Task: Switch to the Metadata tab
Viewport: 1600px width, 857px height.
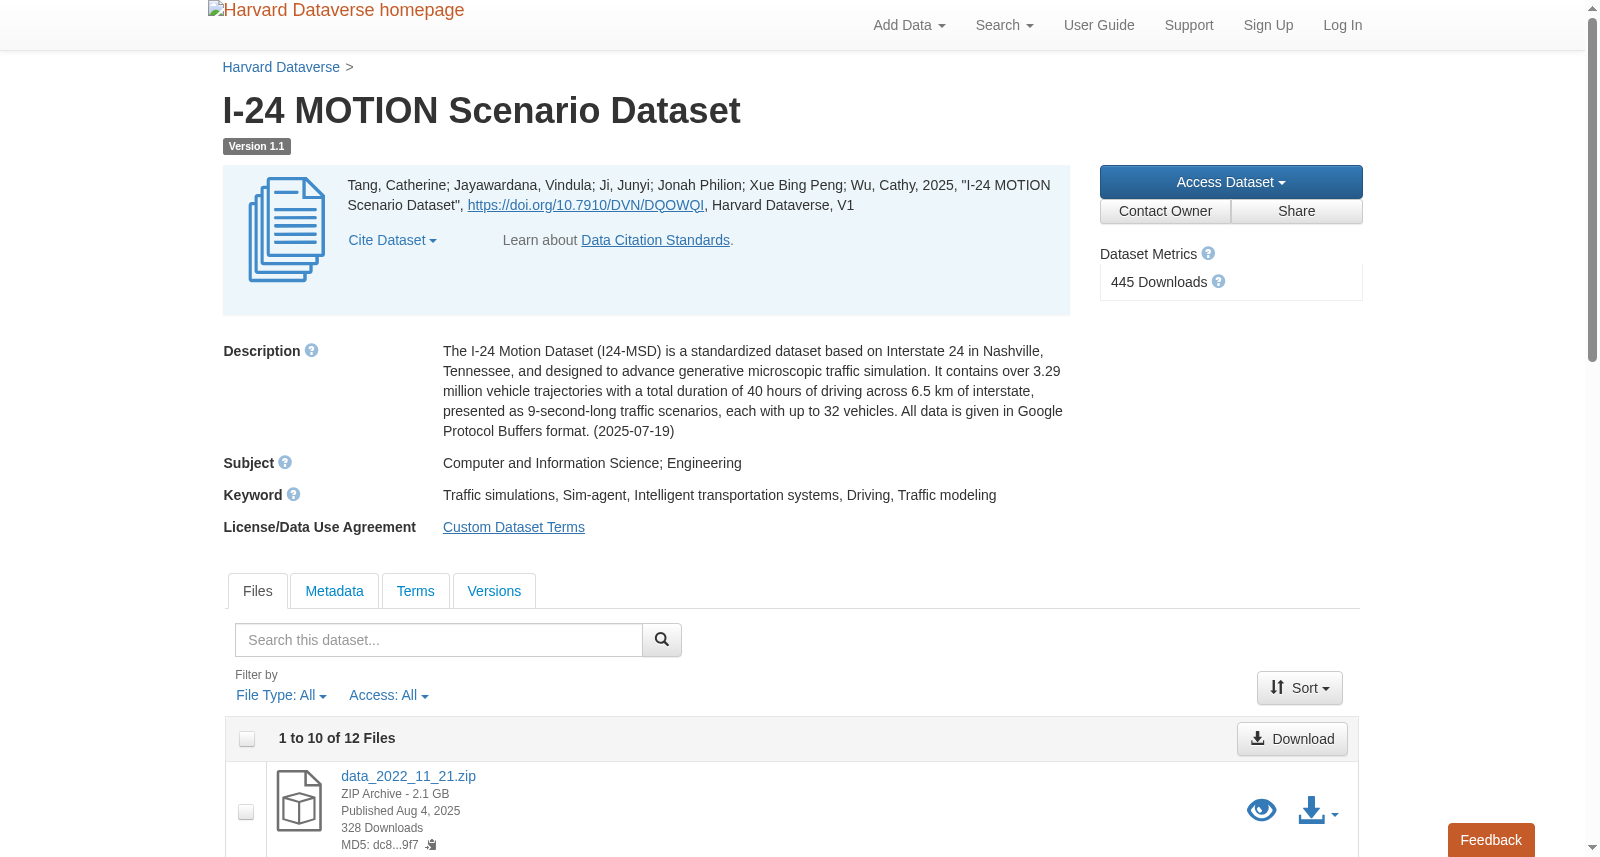Action: pos(334,591)
